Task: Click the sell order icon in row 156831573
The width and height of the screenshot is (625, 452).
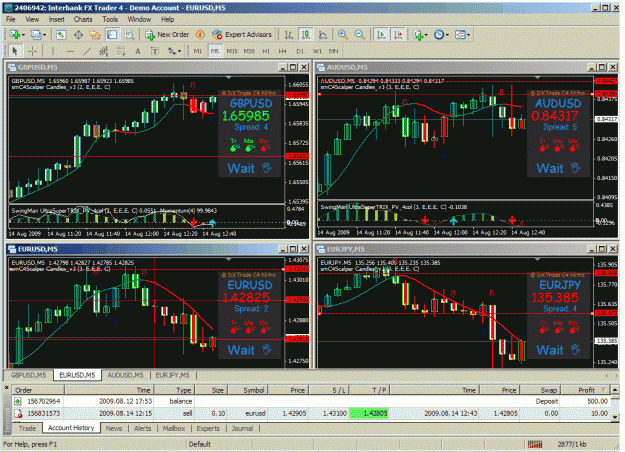Action: [x=18, y=413]
